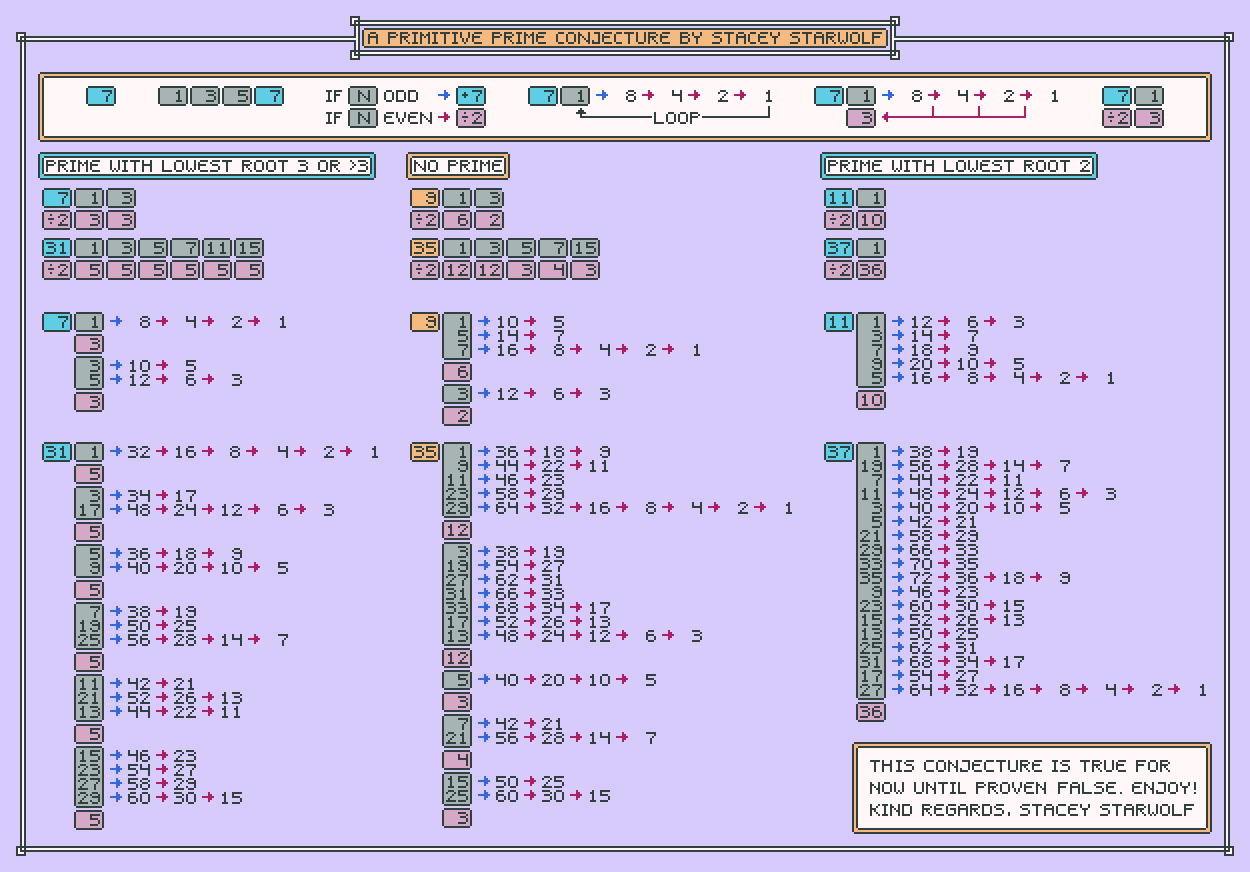Click the orange 9 box beside 10→5 chain
Viewport: 1250px width, 872px height.
pyautogui.click(x=424, y=322)
